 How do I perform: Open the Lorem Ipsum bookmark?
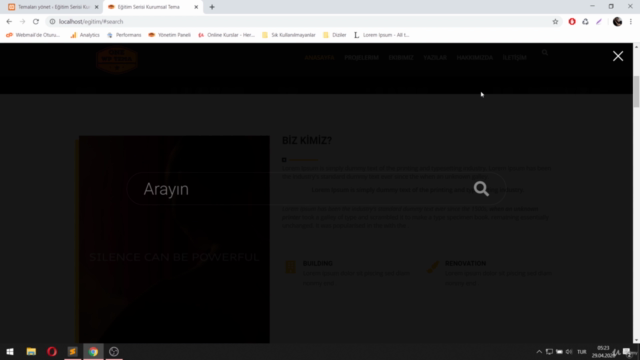381,35
